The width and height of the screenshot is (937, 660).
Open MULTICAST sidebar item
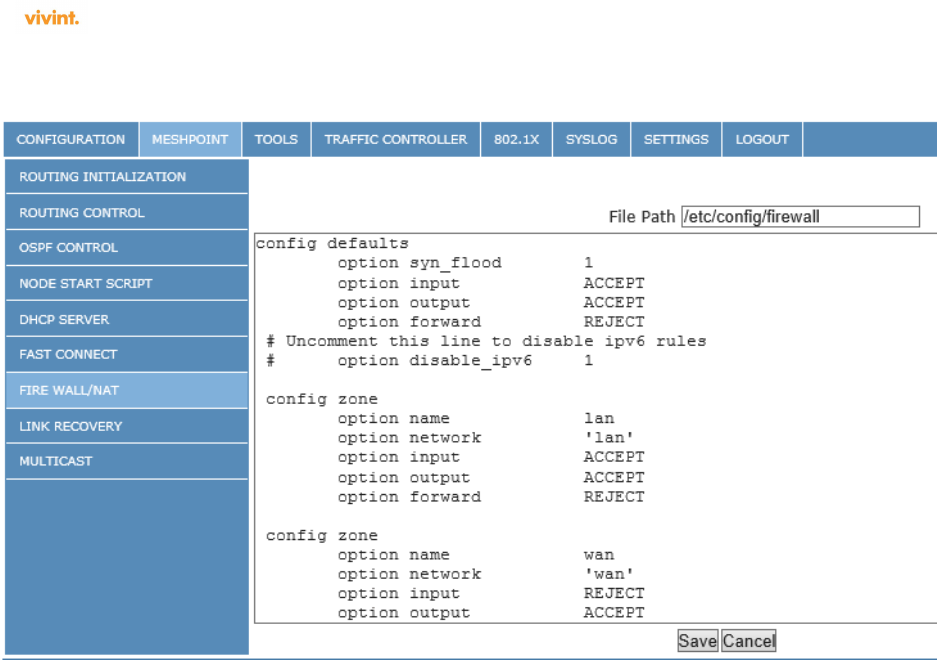[x=127, y=461]
